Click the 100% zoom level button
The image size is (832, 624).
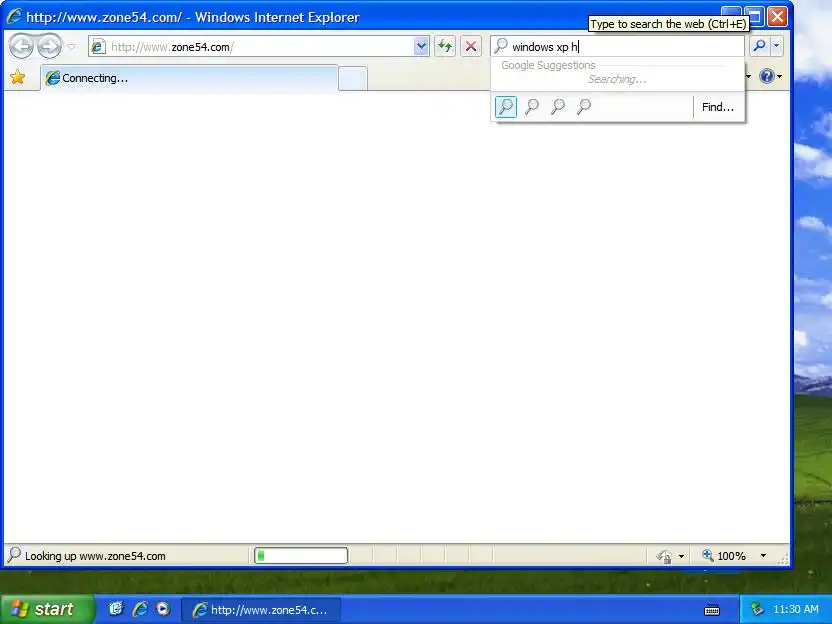[724, 556]
